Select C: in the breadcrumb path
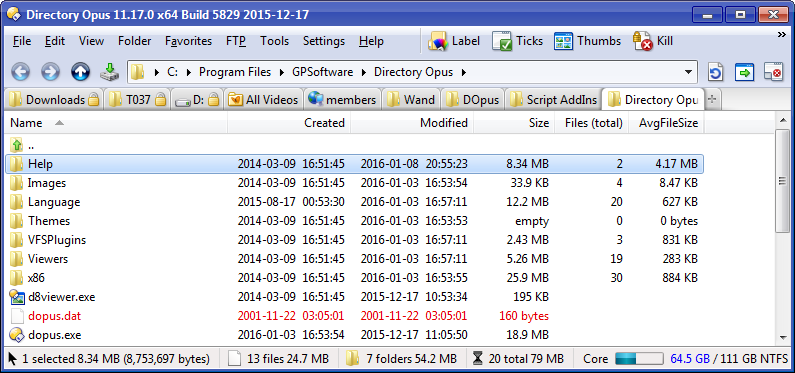The image size is (795, 373). 172,72
